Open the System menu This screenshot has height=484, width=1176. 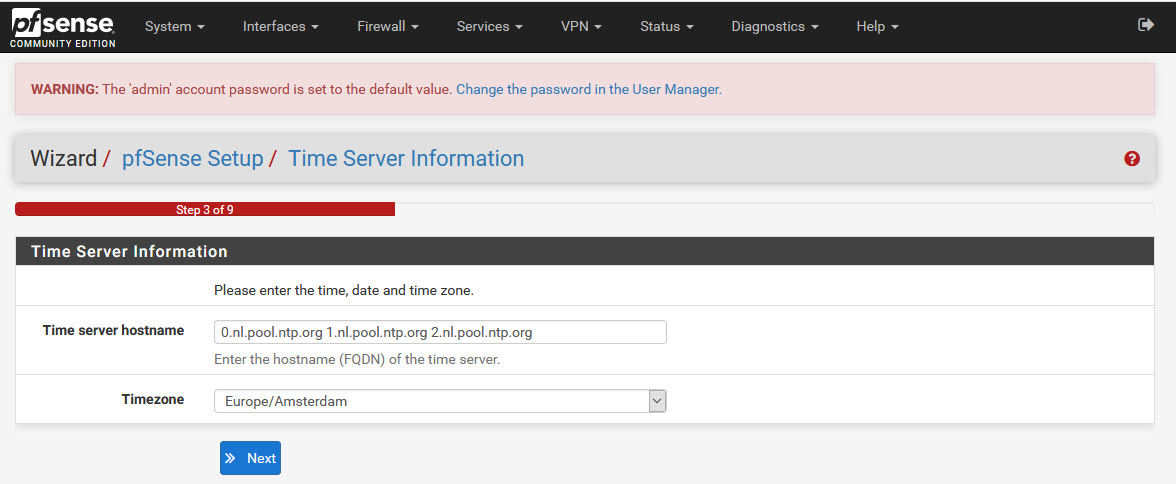coord(175,26)
